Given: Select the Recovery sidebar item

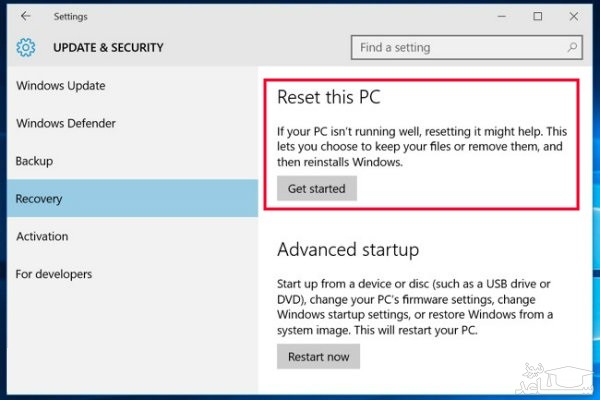Looking at the screenshot, I should click(39, 199).
